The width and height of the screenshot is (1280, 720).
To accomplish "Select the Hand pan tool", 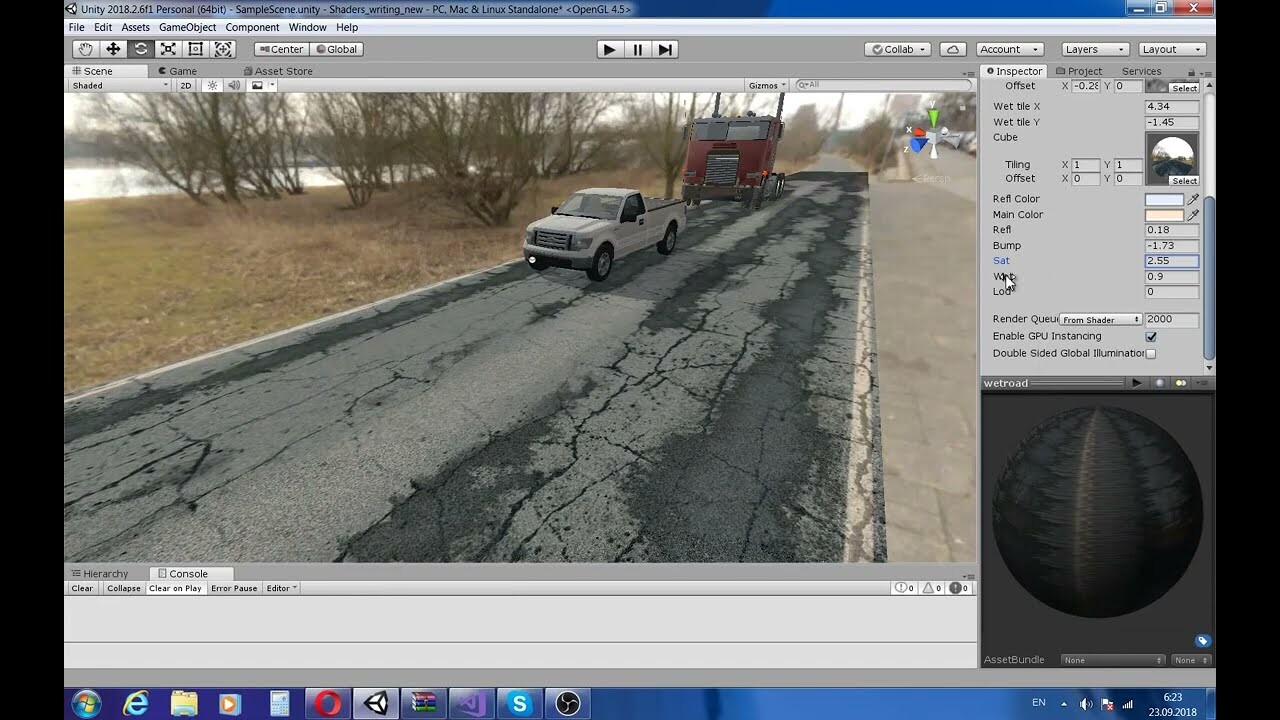I will [85, 48].
